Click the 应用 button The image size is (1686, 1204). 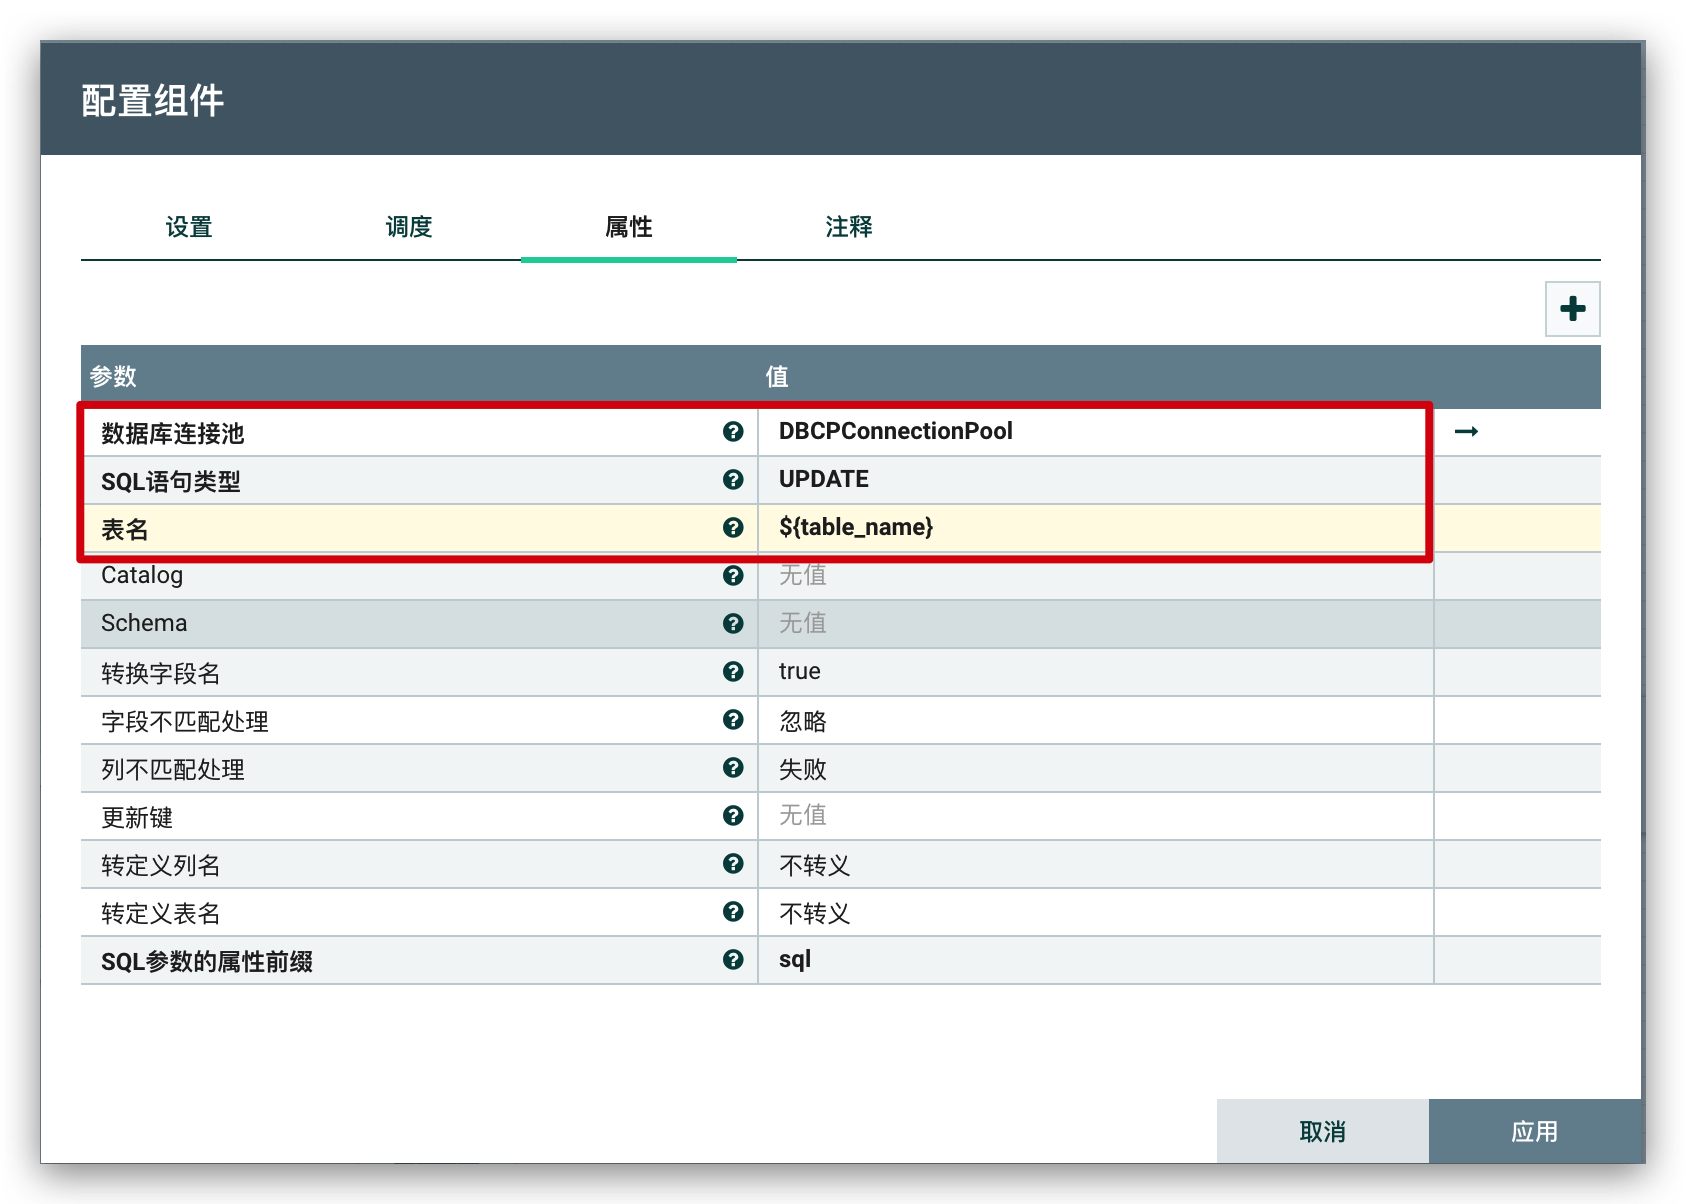tap(1534, 1131)
